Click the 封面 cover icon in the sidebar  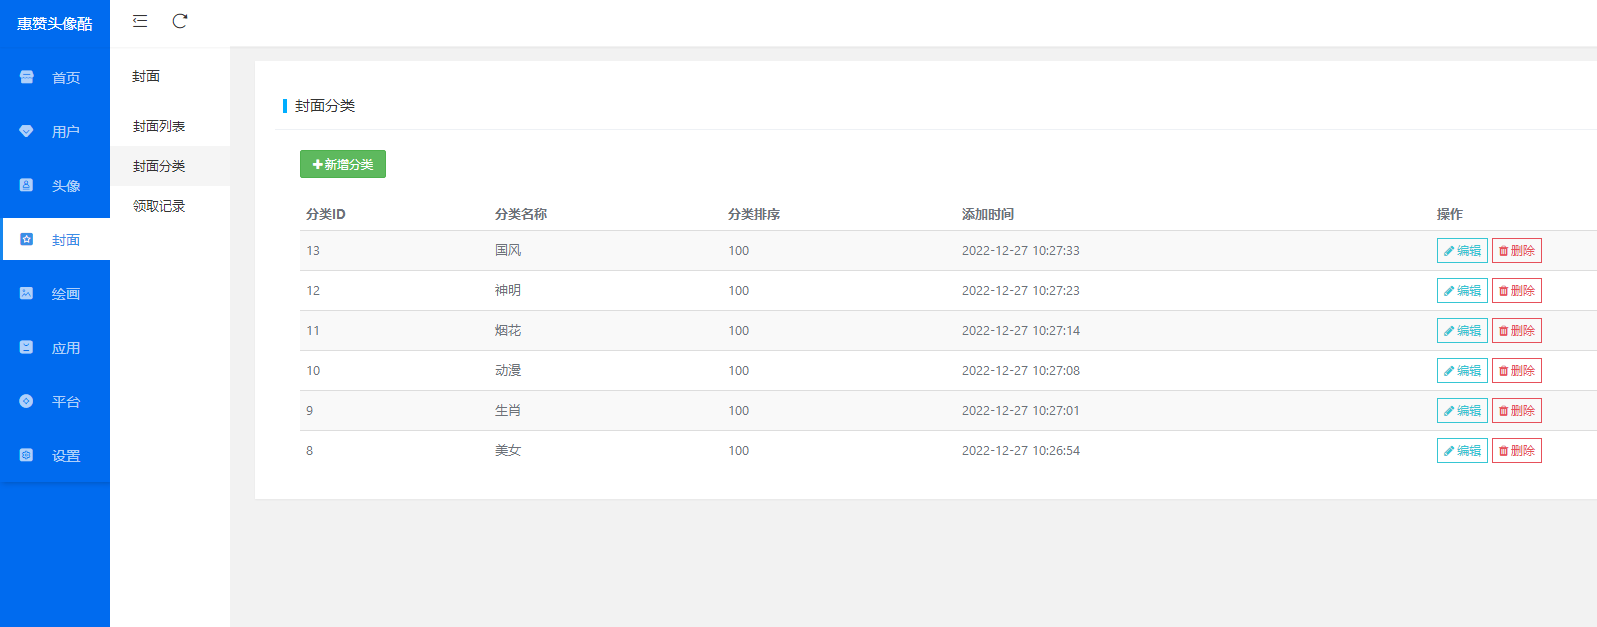point(27,239)
